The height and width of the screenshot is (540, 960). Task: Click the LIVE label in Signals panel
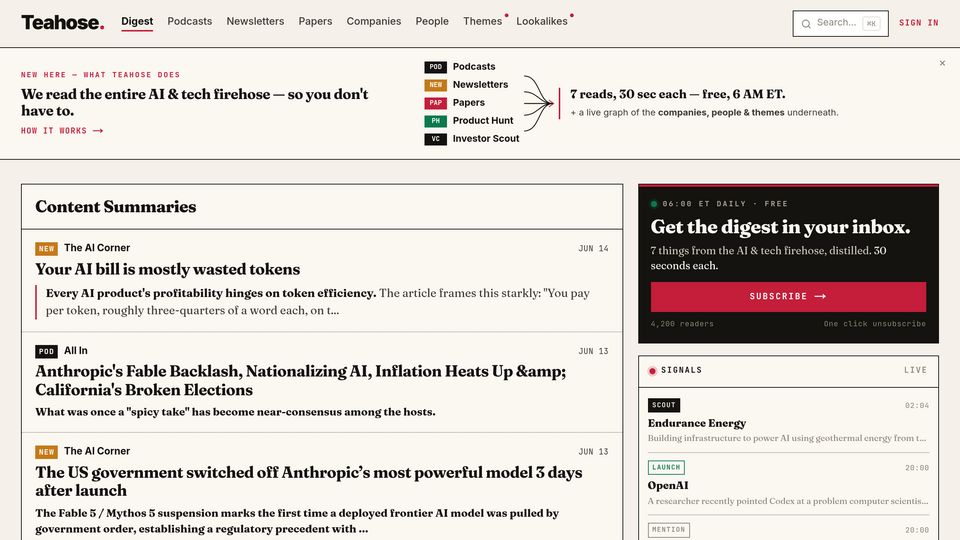click(916, 370)
